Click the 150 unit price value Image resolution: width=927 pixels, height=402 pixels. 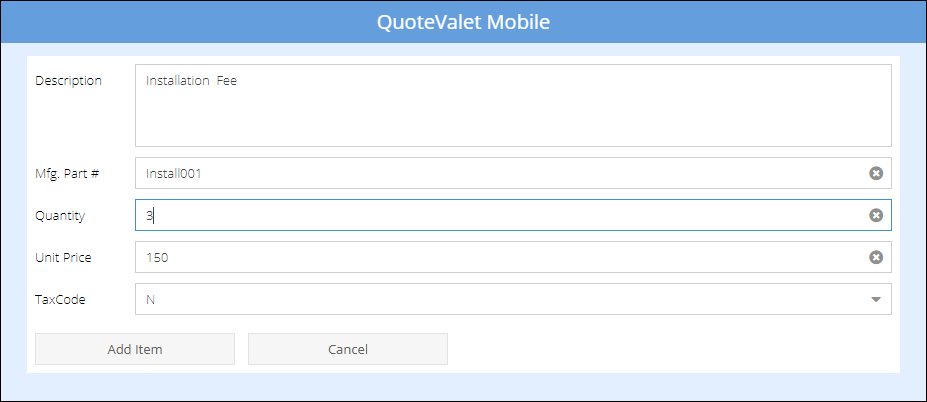pyautogui.click(x=157, y=257)
